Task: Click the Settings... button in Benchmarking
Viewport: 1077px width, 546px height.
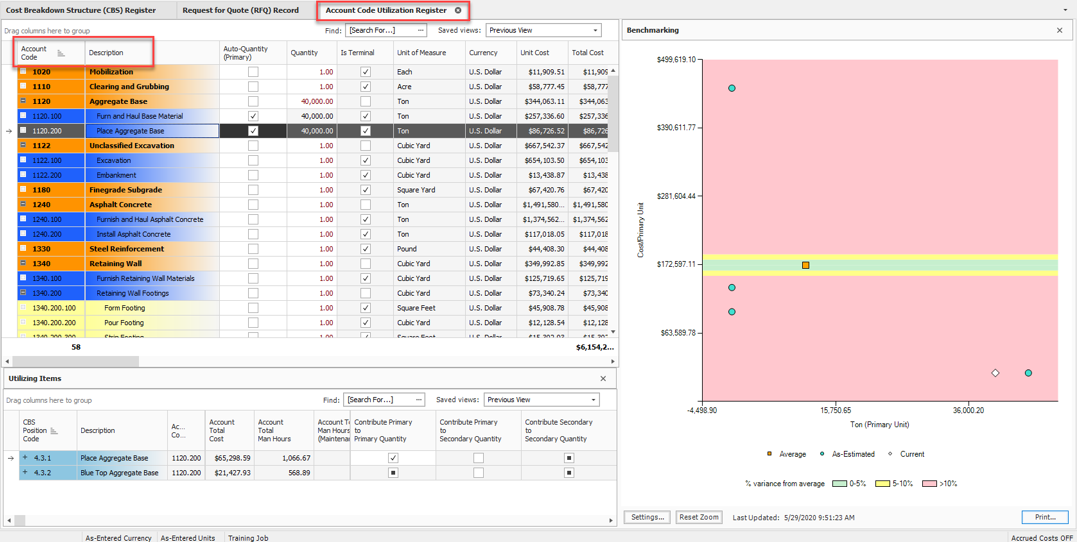Action: click(647, 517)
